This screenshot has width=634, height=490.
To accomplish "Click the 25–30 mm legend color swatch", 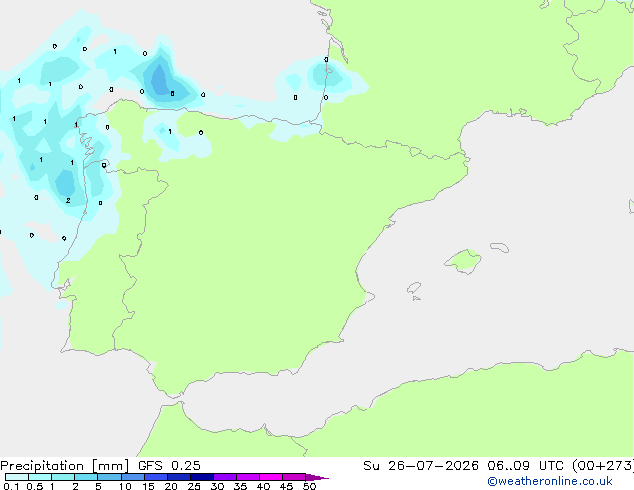I will click(202, 477).
